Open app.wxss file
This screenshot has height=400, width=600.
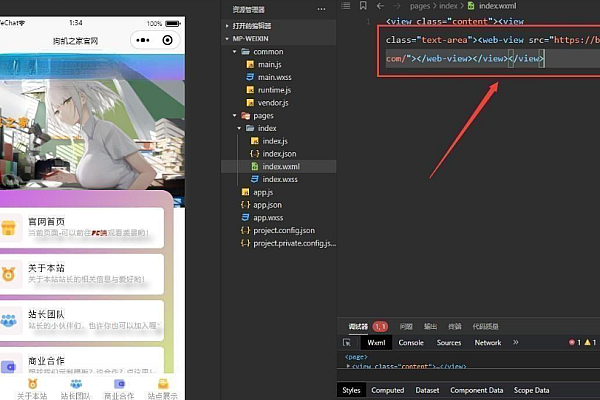pyautogui.click(x=268, y=217)
